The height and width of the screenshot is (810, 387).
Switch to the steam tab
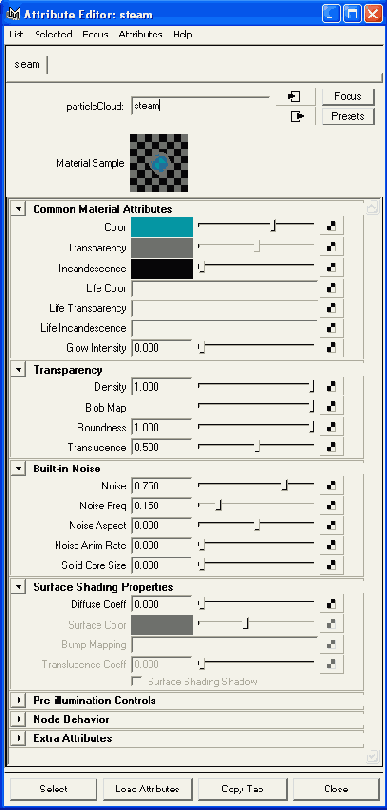(x=27, y=65)
